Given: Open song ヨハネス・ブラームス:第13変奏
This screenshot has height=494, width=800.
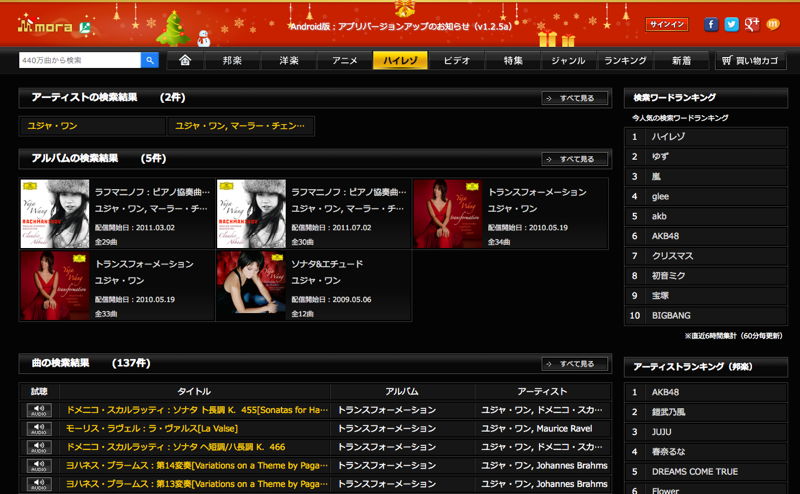Looking at the screenshot, I should [x=197, y=484].
